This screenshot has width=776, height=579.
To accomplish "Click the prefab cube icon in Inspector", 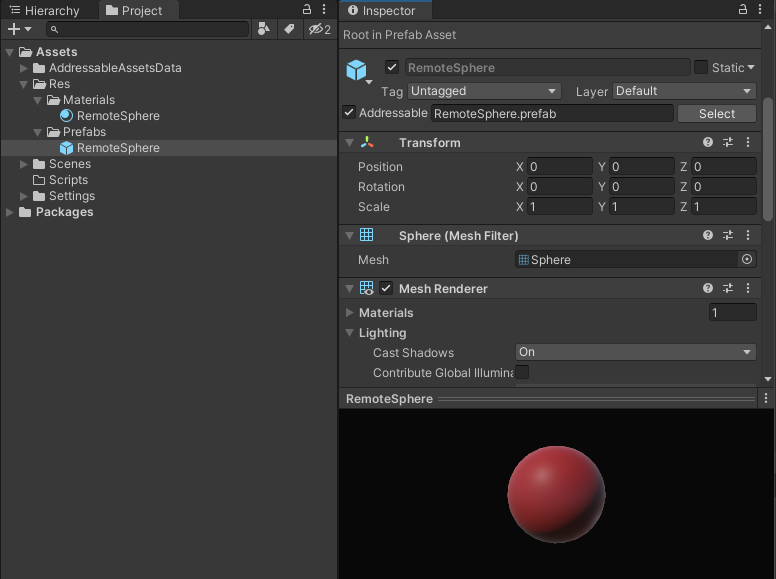I will [x=356, y=70].
